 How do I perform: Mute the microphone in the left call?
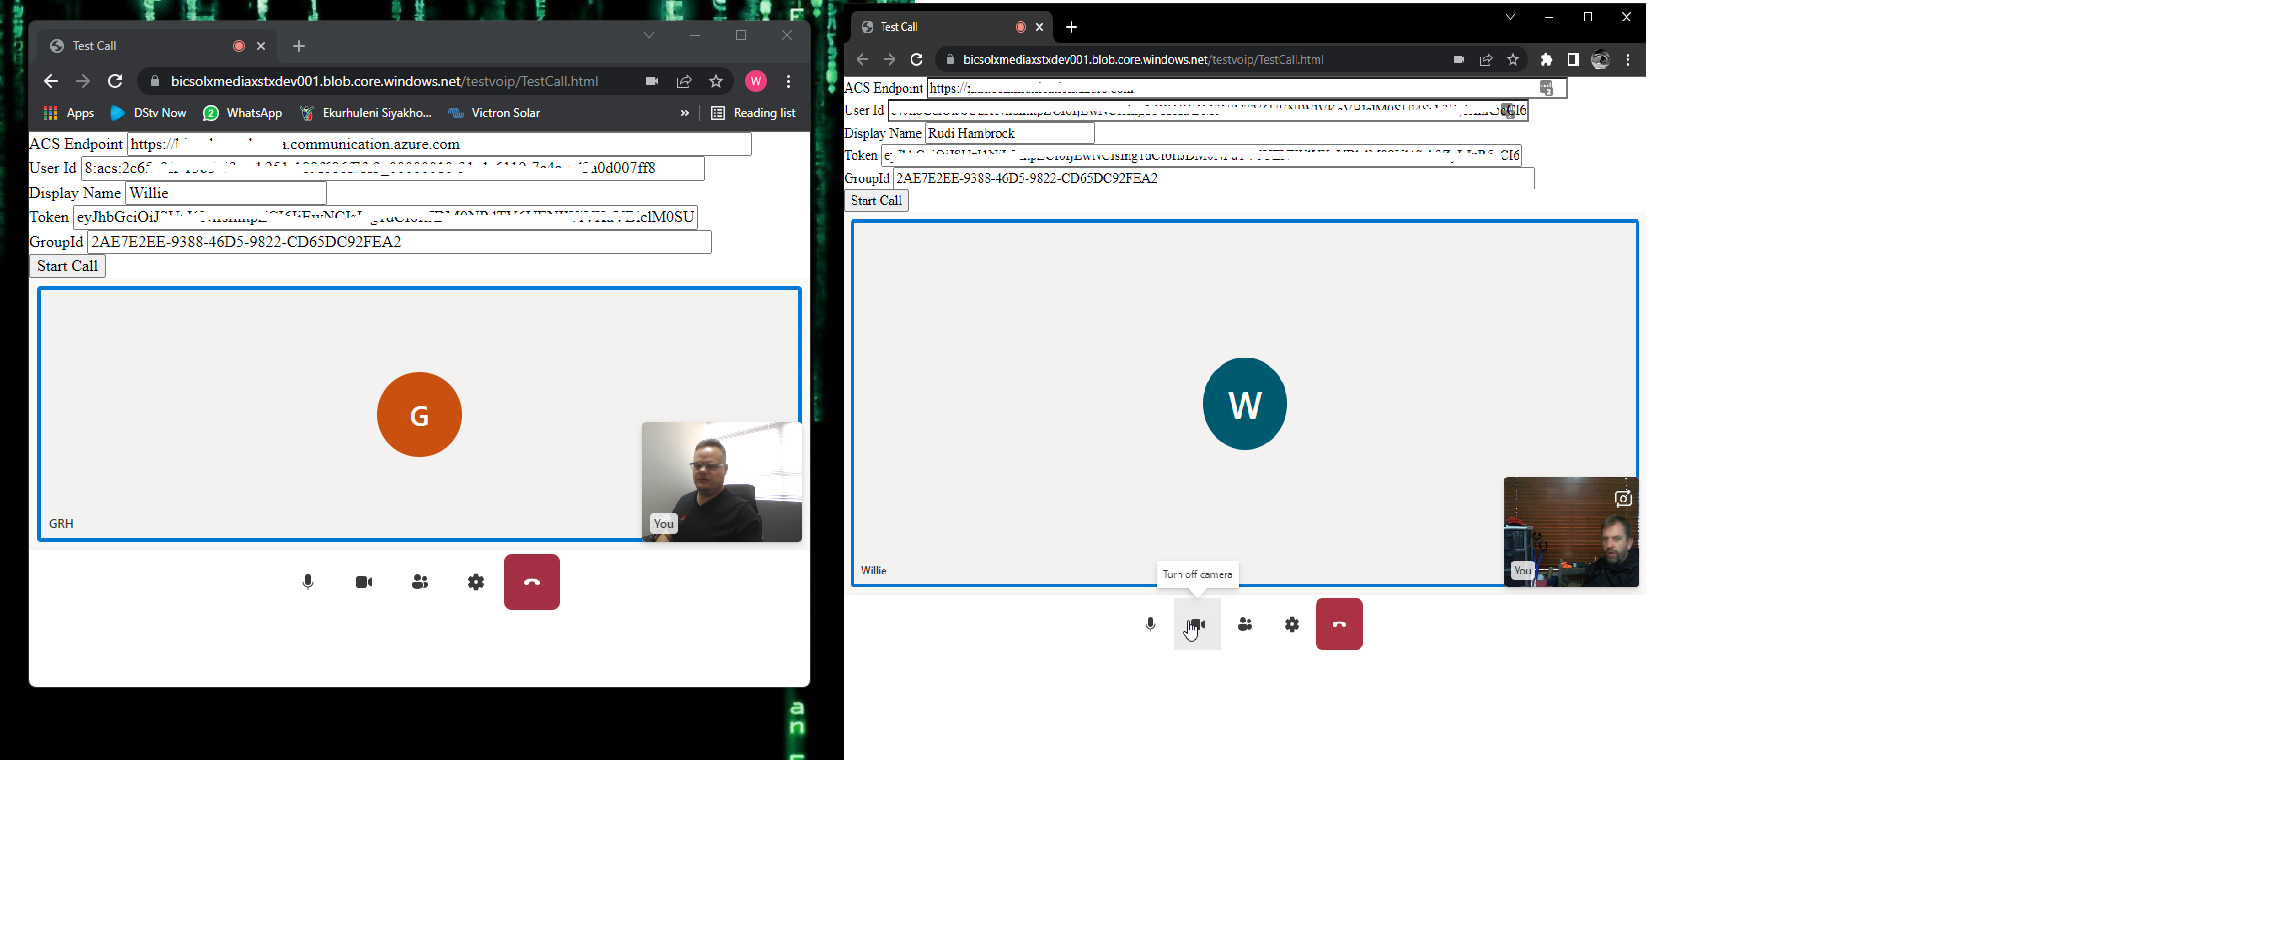click(x=307, y=581)
